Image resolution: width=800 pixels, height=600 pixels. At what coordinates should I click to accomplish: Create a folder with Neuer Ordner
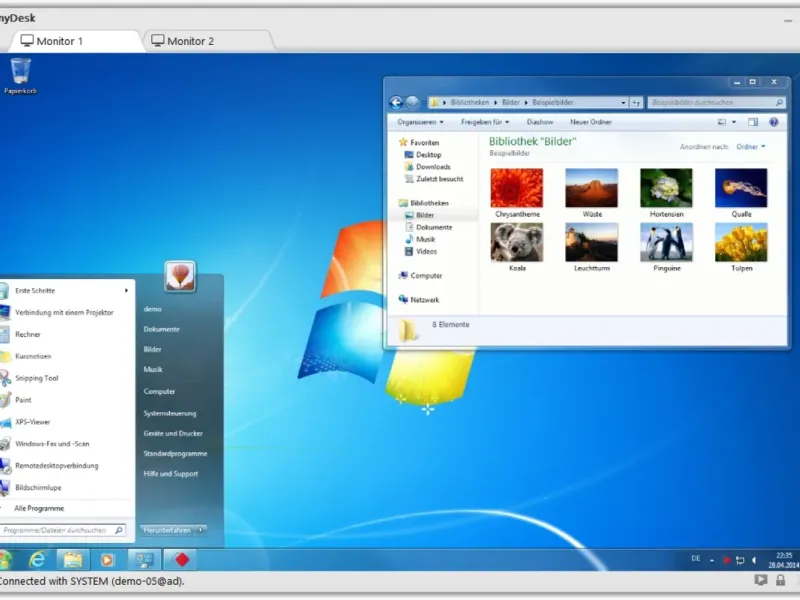(x=591, y=122)
